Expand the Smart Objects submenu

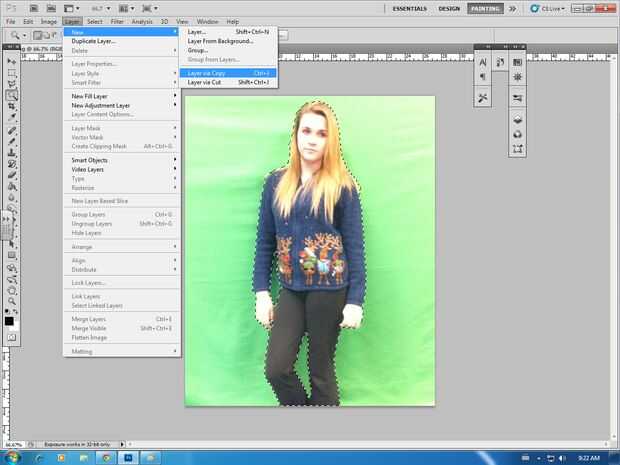click(x=121, y=160)
